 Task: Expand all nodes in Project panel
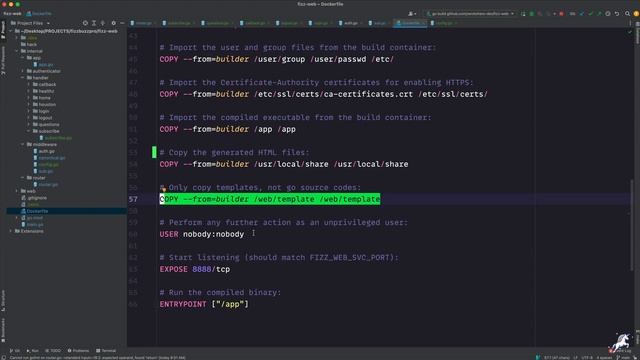[94, 23]
